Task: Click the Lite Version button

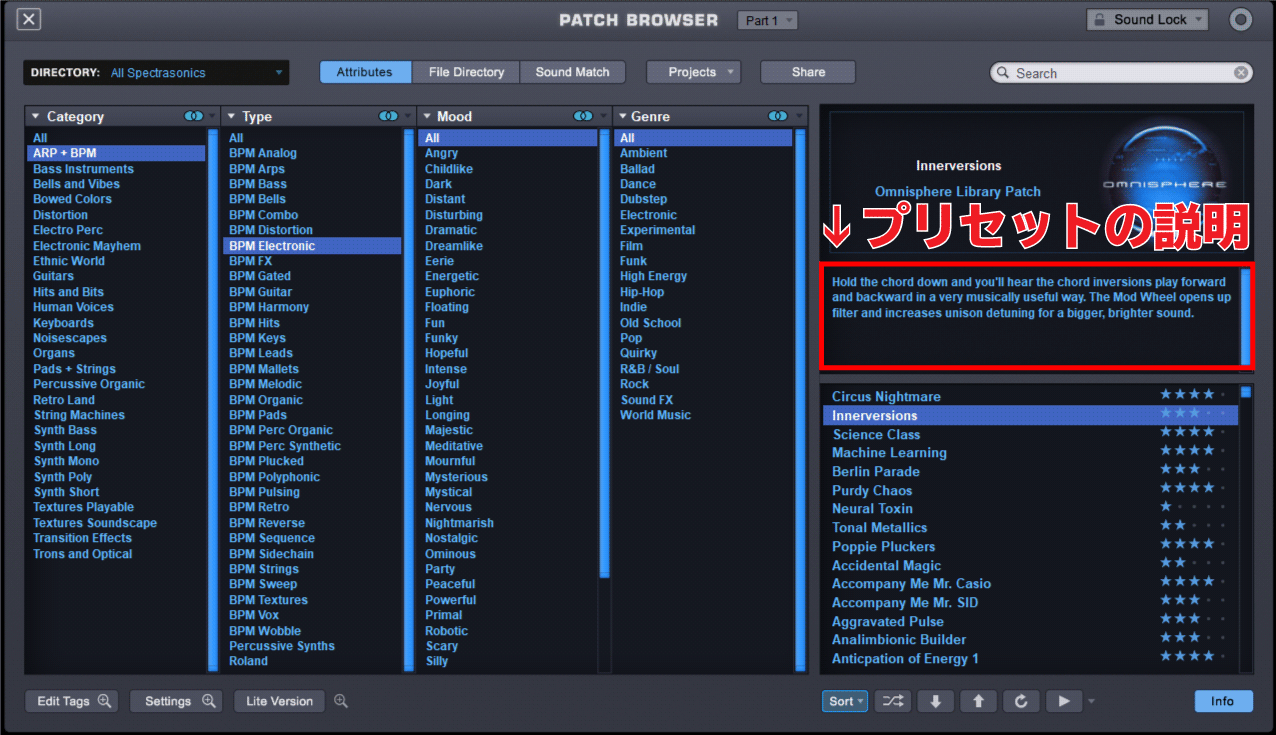Action: pyautogui.click(x=280, y=701)
